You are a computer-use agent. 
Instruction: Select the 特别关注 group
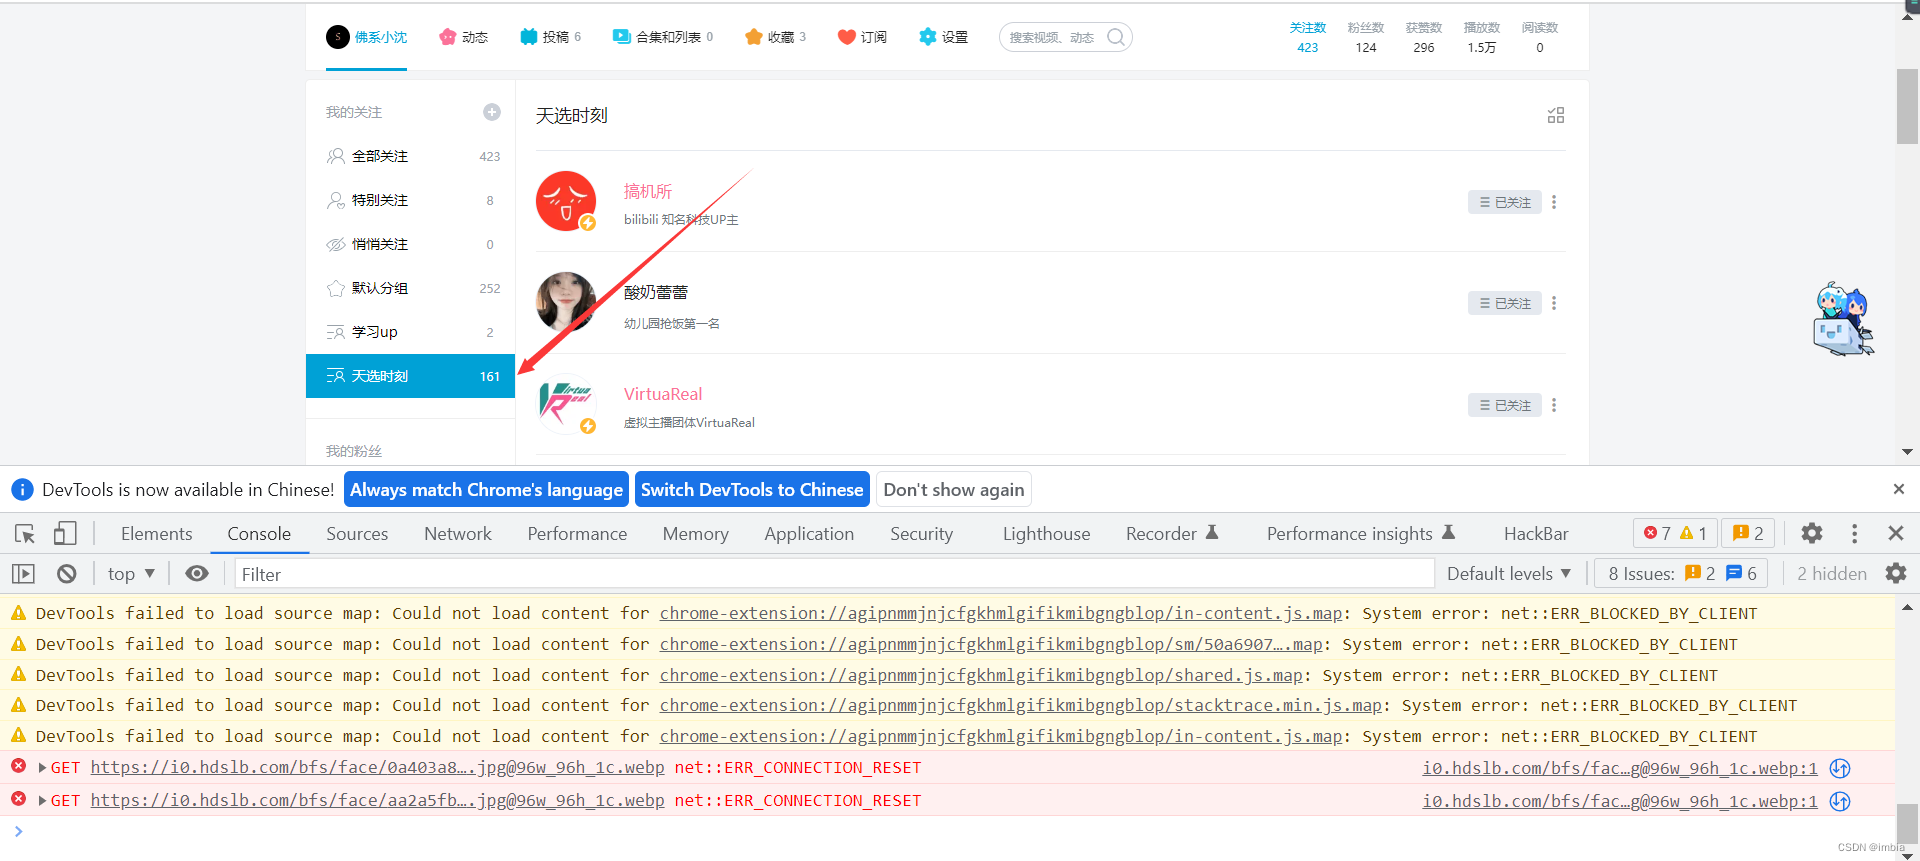coord(410,200)
